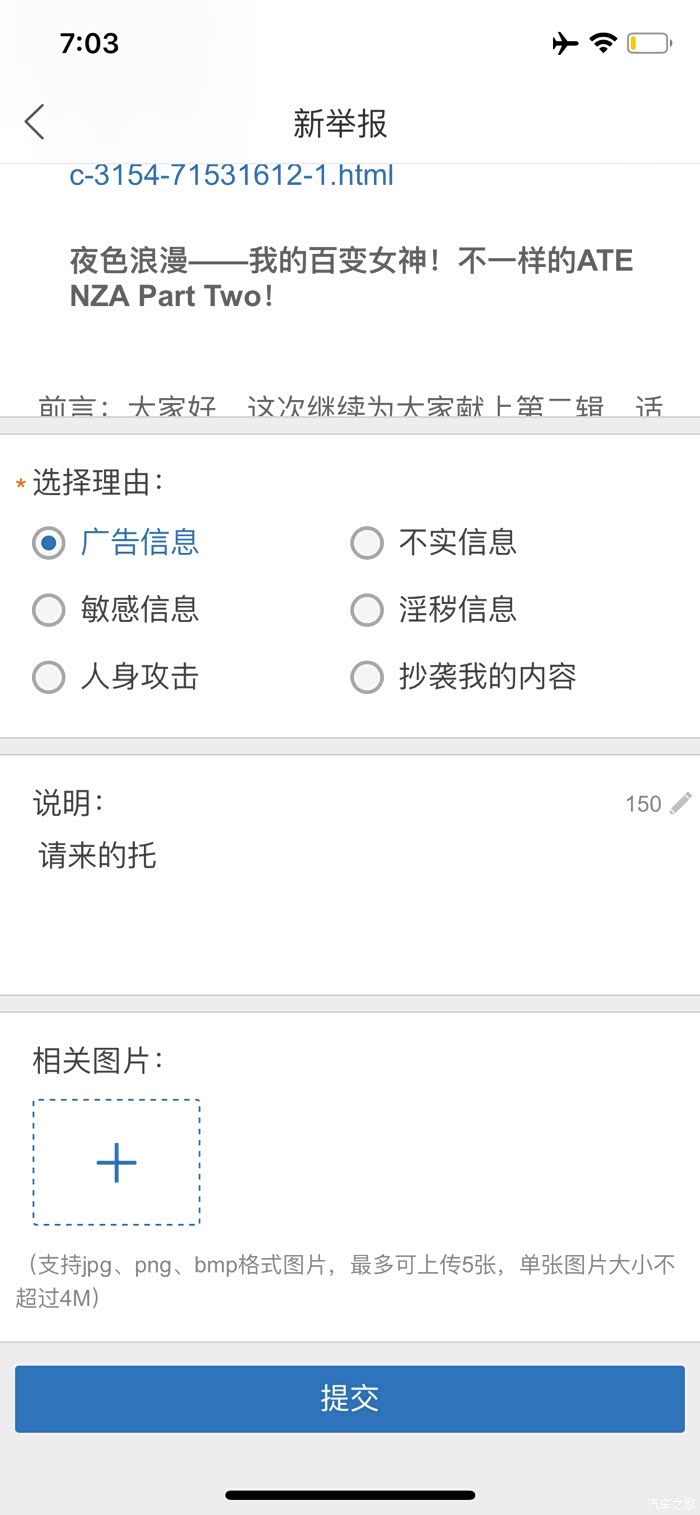Image resolution: width=700 pixels, height=1515 pixels.
Task: Tap the plus icon to add image
Action: click(116, 1162)
